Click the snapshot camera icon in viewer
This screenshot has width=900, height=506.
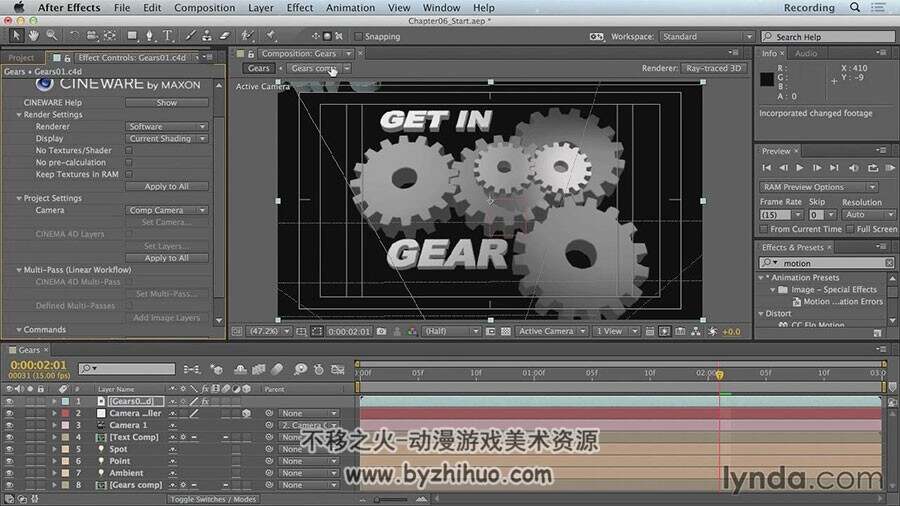tap(381, 332)
